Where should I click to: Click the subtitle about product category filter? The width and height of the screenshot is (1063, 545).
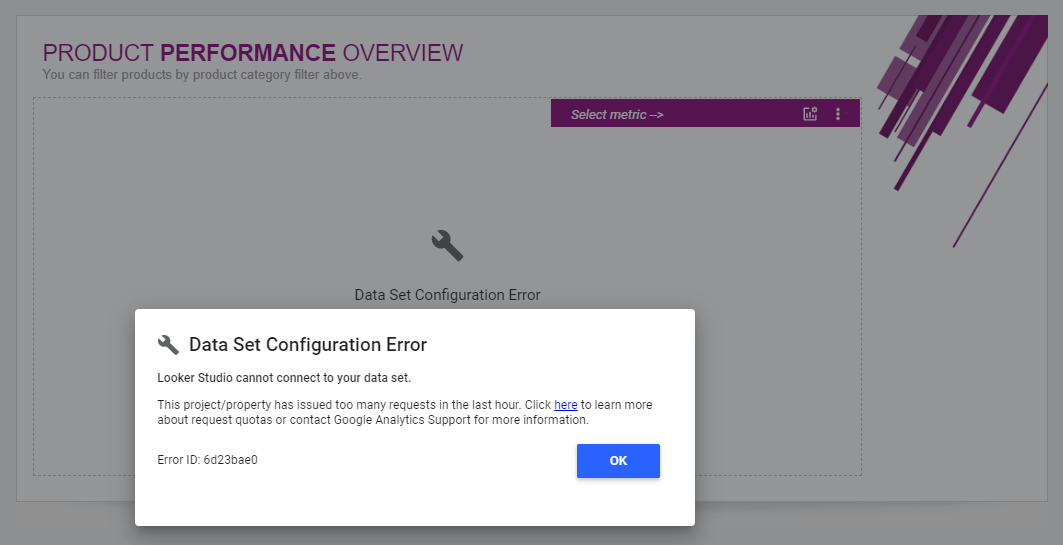pos(202,75)
